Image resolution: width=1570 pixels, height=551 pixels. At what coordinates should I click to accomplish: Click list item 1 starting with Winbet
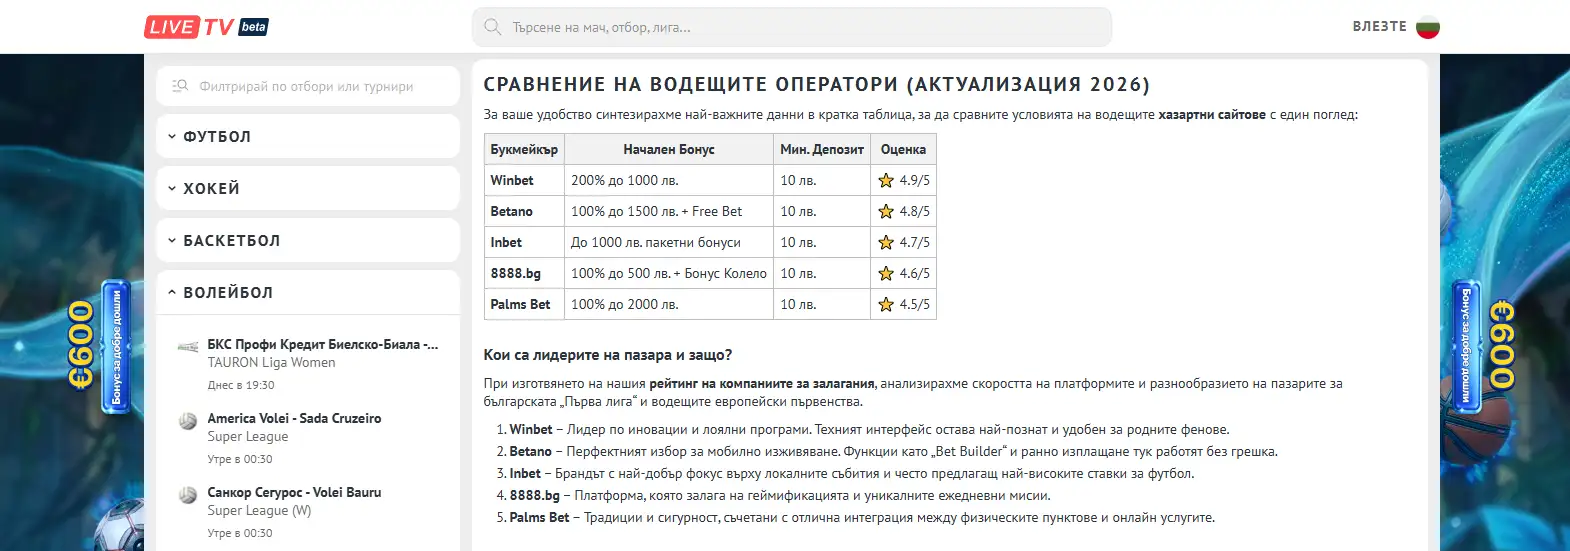click(870, 429)
